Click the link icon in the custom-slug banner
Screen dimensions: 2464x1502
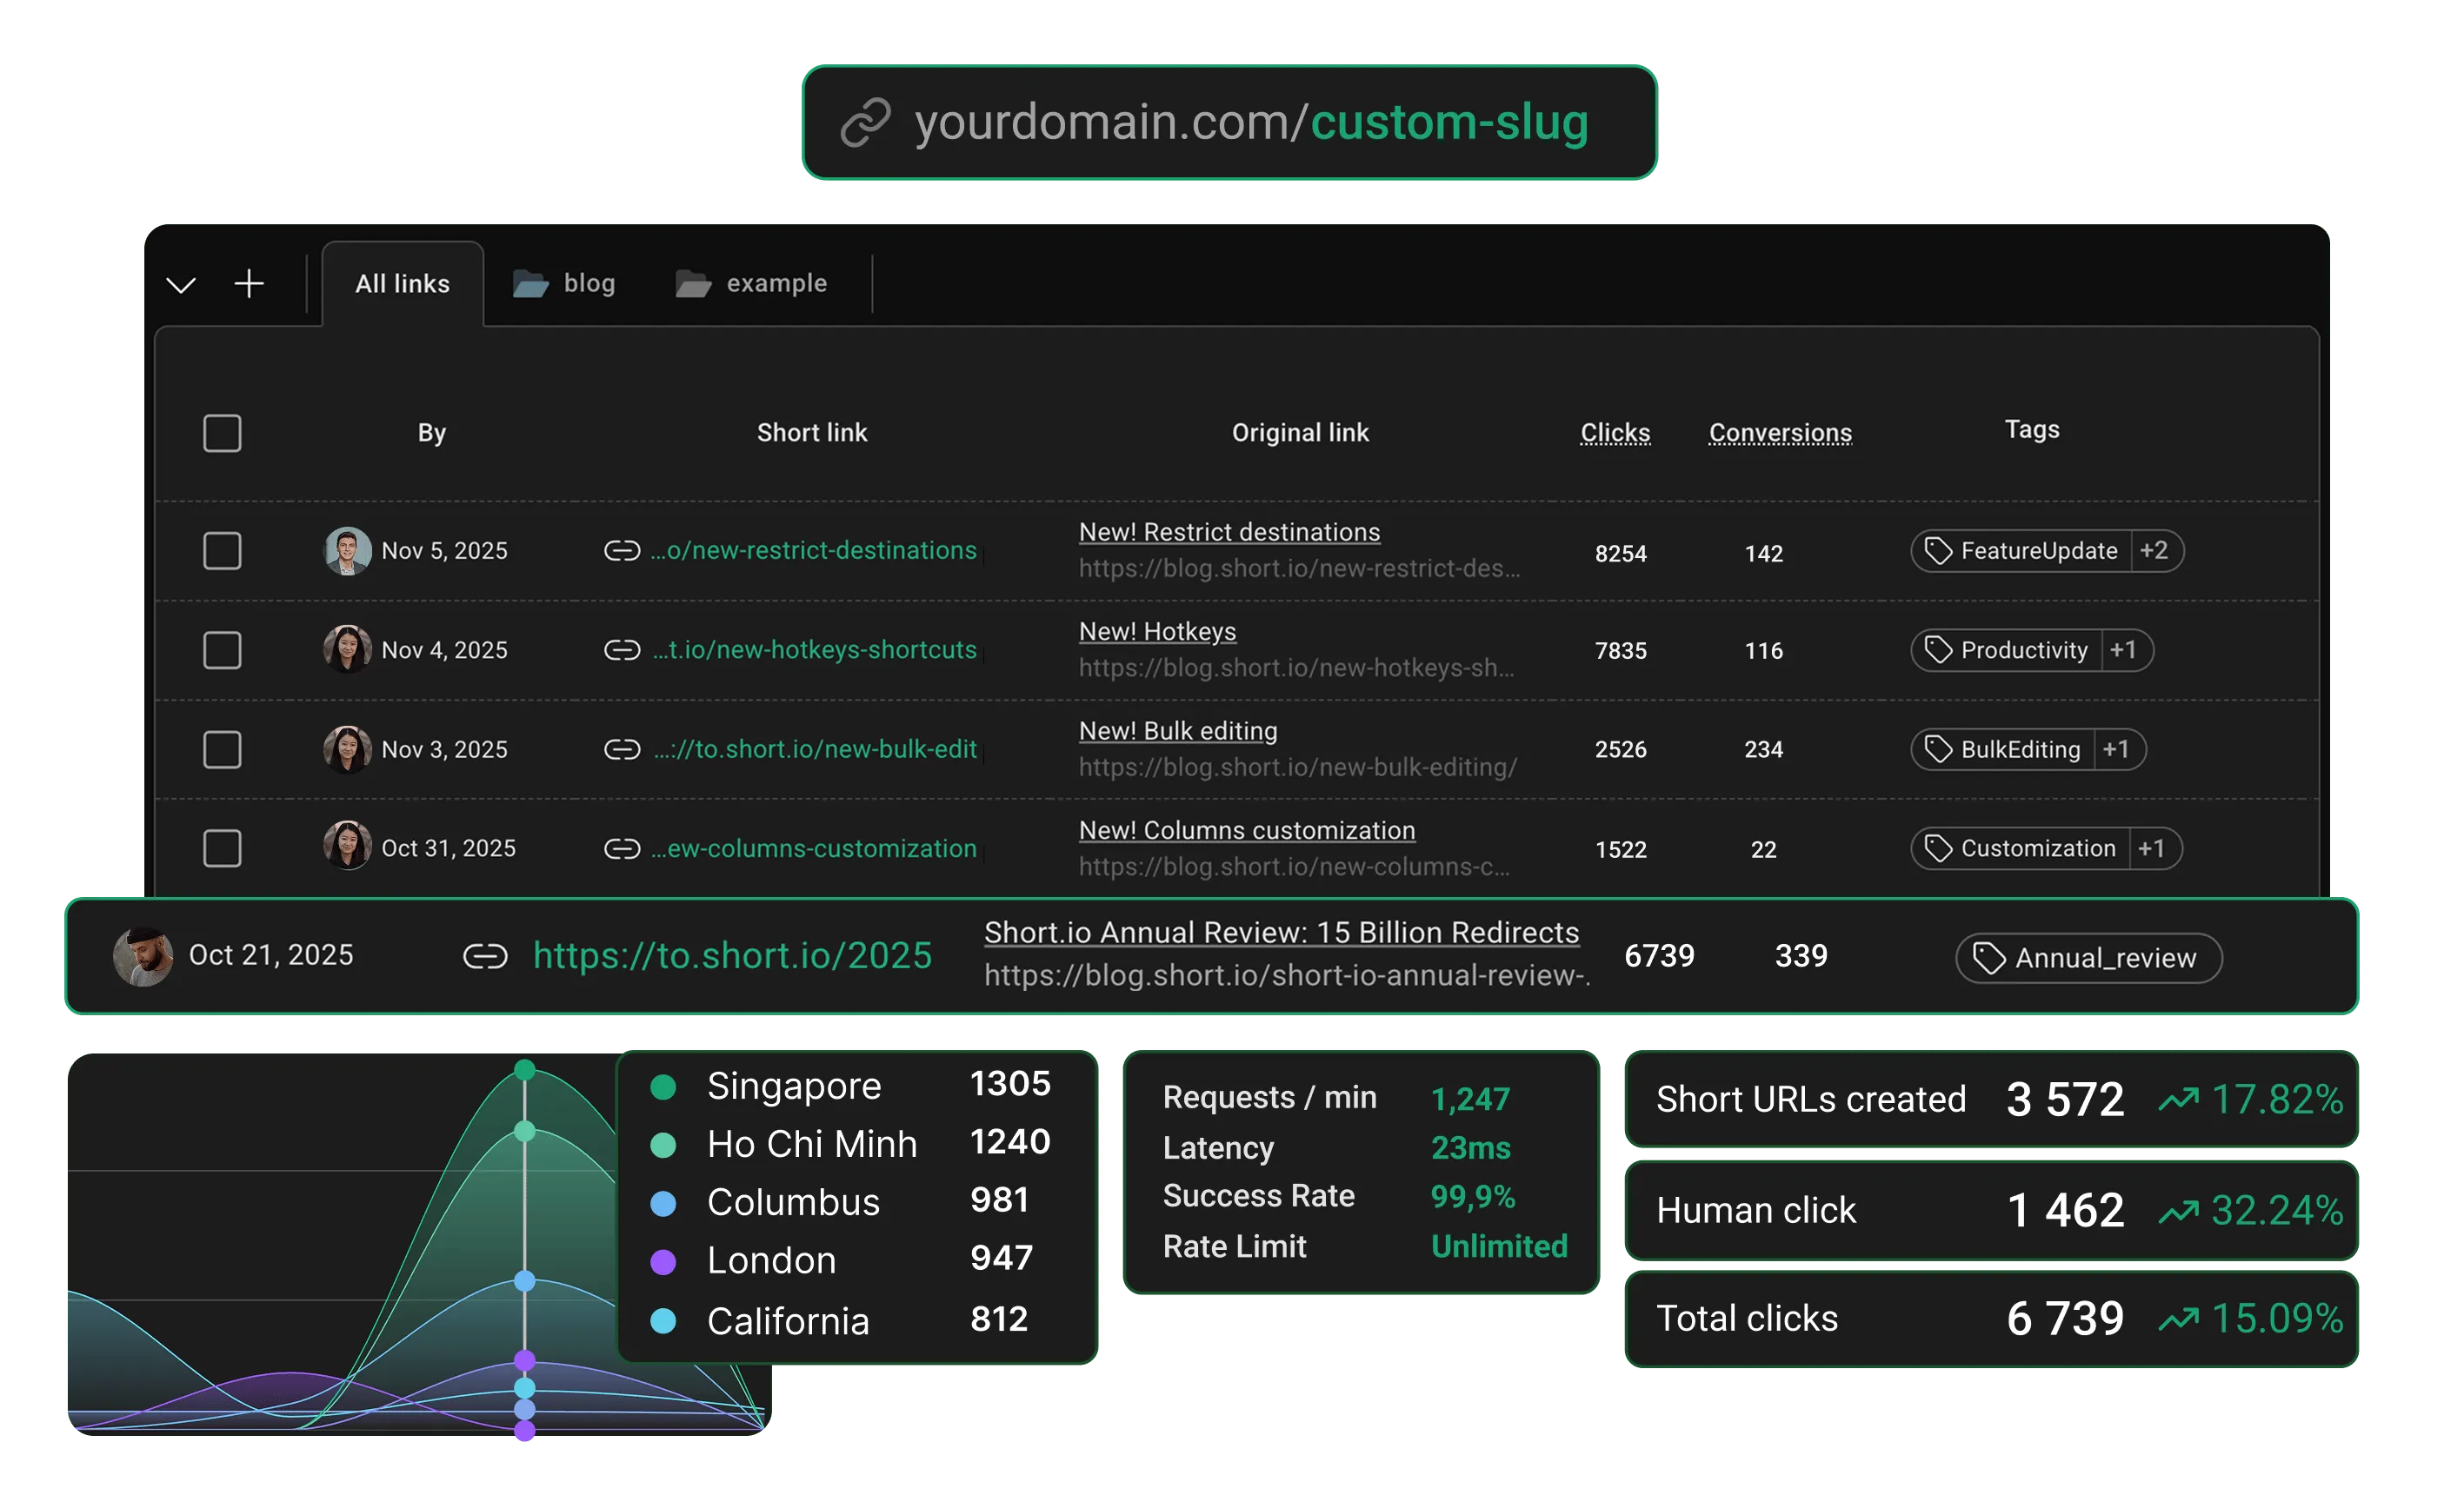[x=866, y=121]
